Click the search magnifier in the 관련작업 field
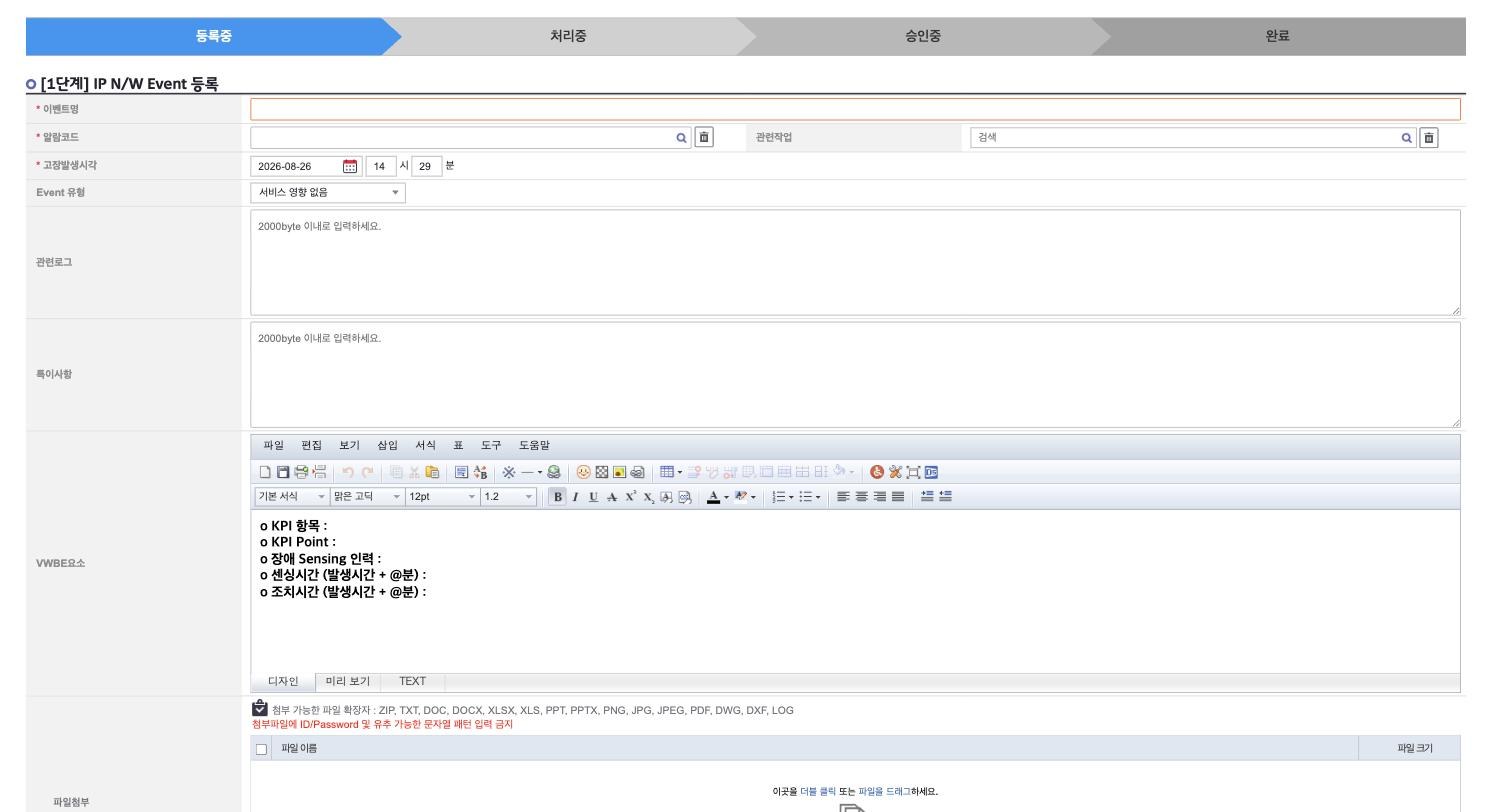Image resolution: width=1492 pixels, height=812 pixels. click(x=1407, y=138)
